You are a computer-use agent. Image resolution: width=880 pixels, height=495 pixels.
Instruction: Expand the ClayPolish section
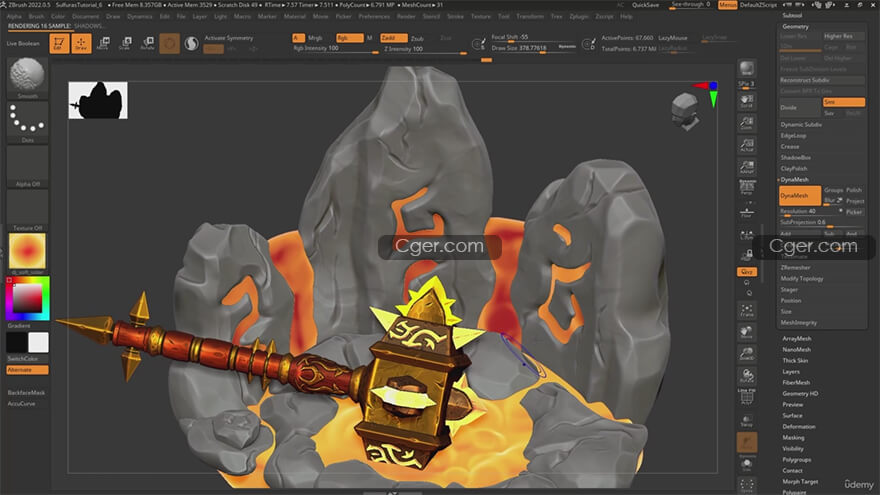794,168
